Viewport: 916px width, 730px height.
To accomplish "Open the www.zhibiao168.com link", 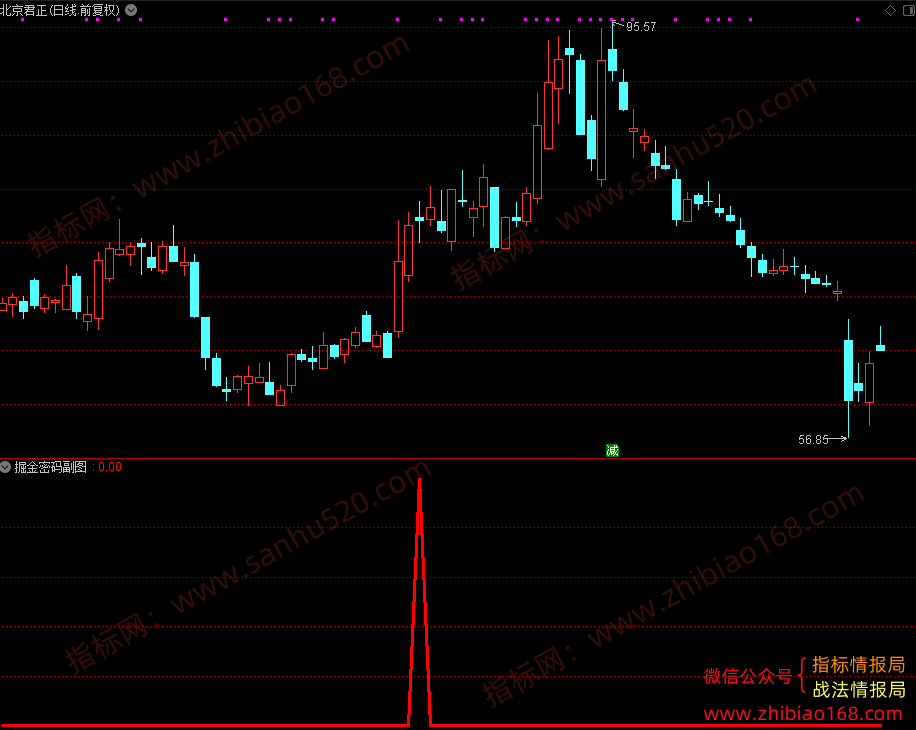I will pyautogui.click(x=803, y=713).
